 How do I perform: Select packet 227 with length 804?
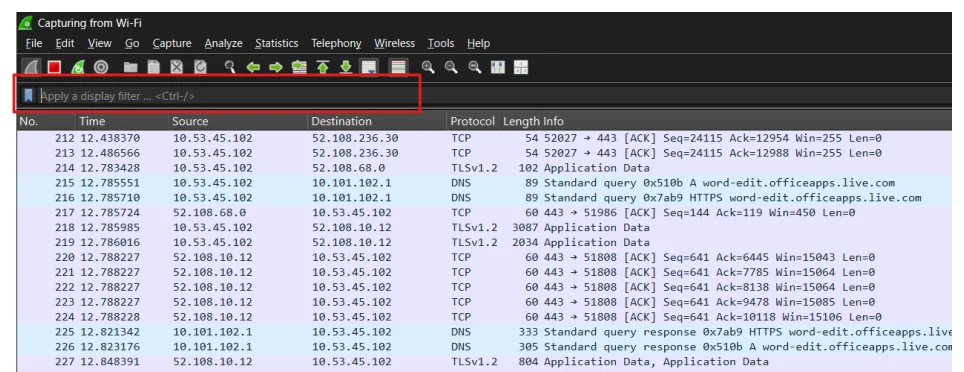pos(484,362)
